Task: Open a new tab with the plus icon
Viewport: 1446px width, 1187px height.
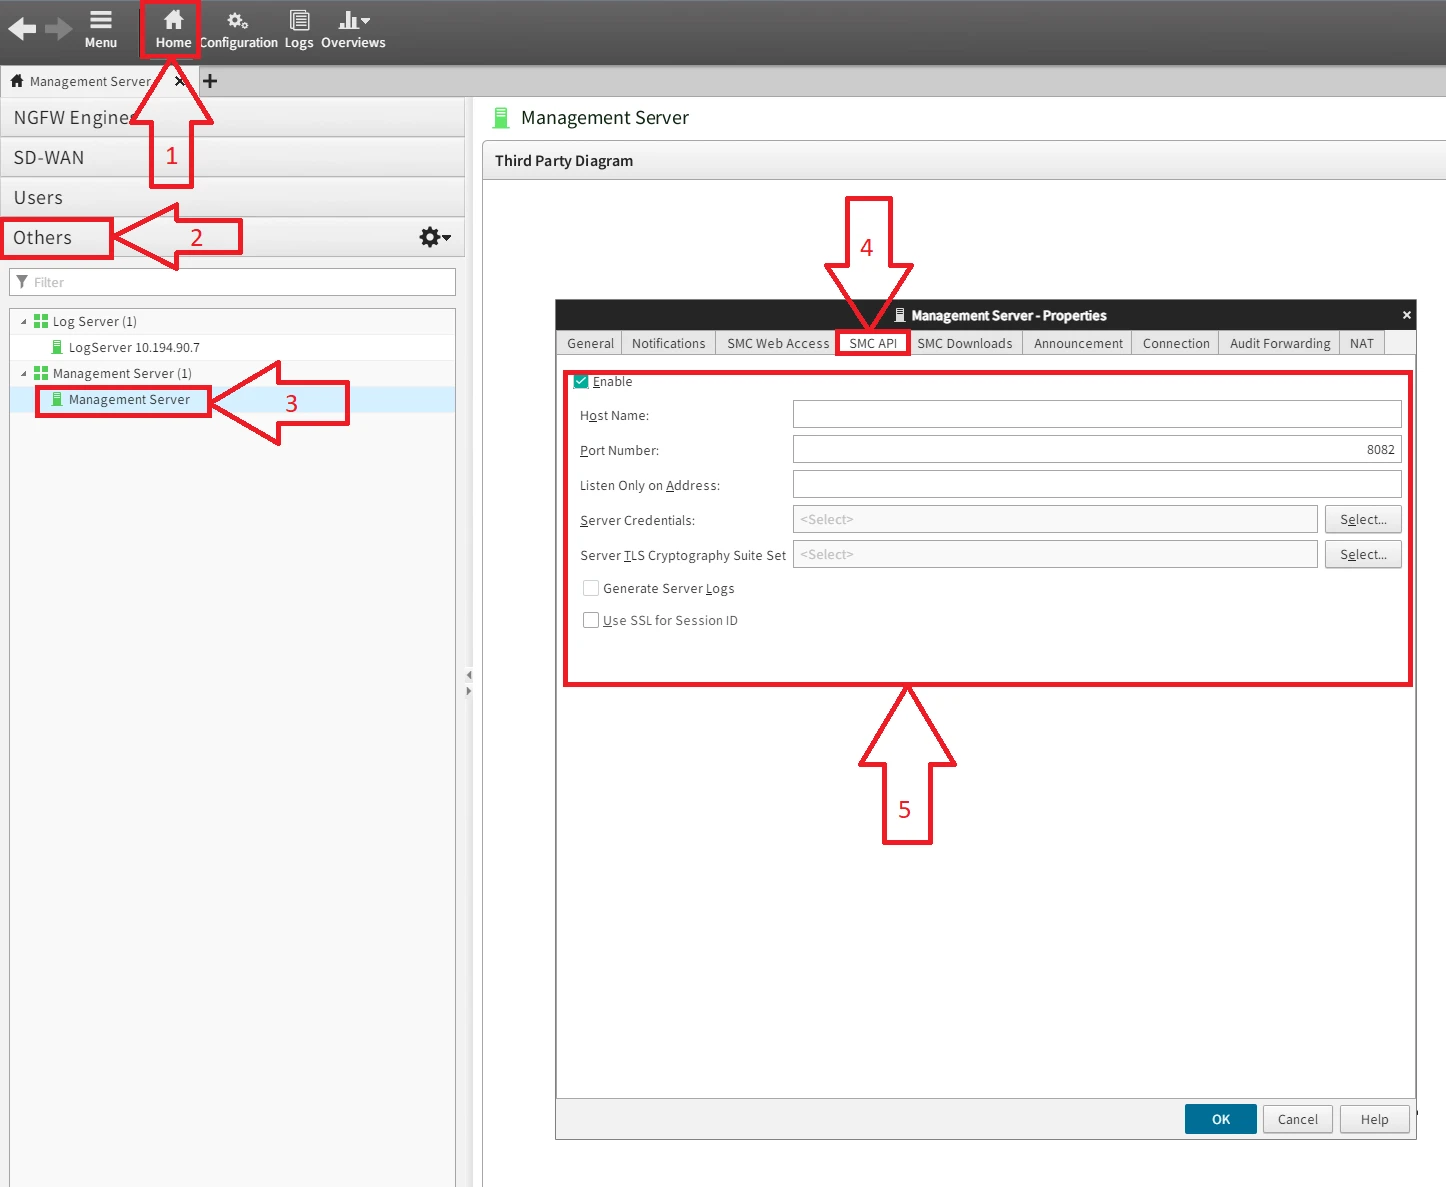Action: [x=210, y=81]
